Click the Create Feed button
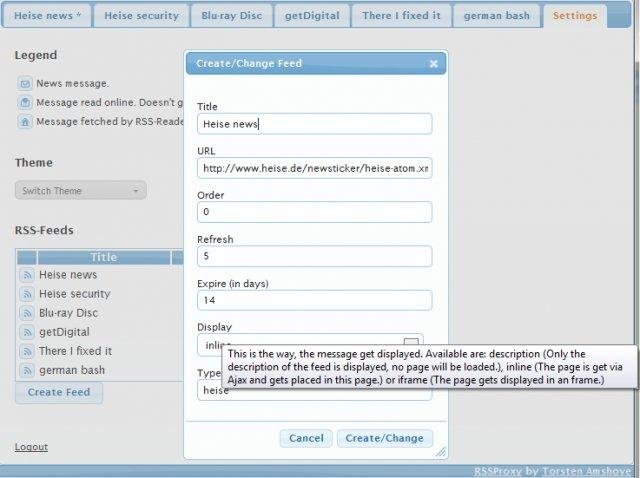 click(x=59, y=392)
